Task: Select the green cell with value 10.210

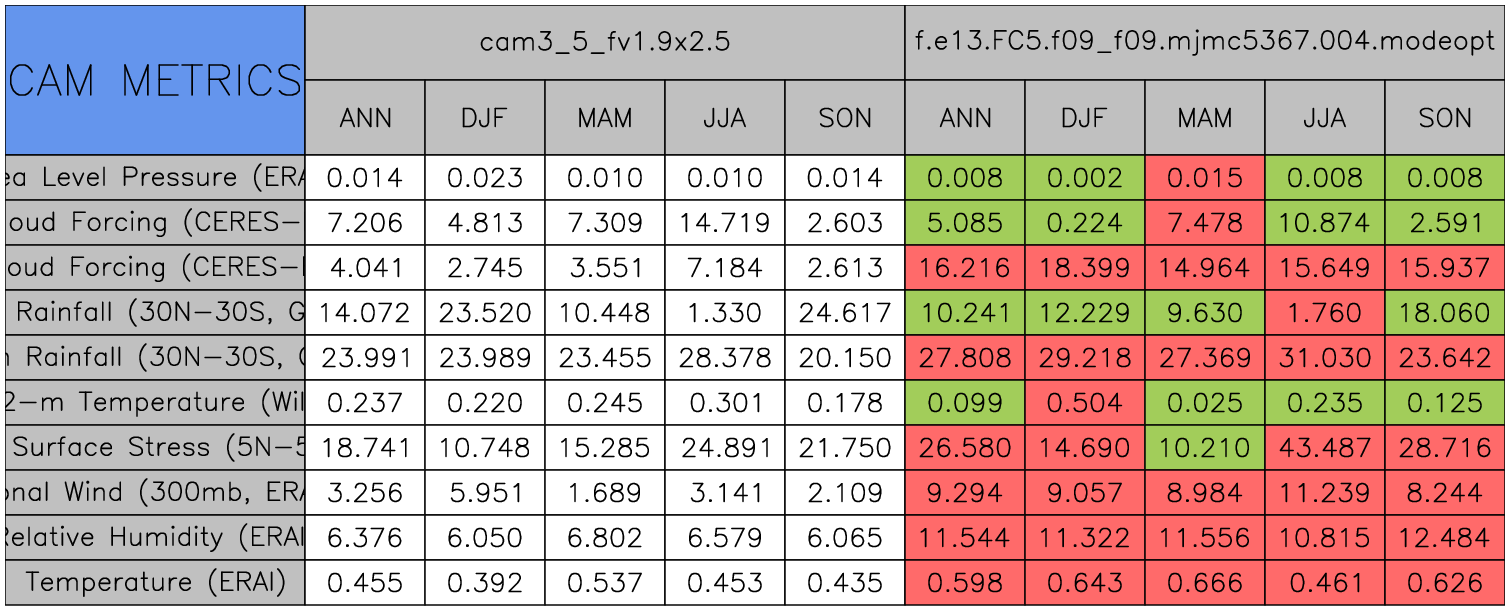Action: pyautogui.click(x=1205, y=448)
